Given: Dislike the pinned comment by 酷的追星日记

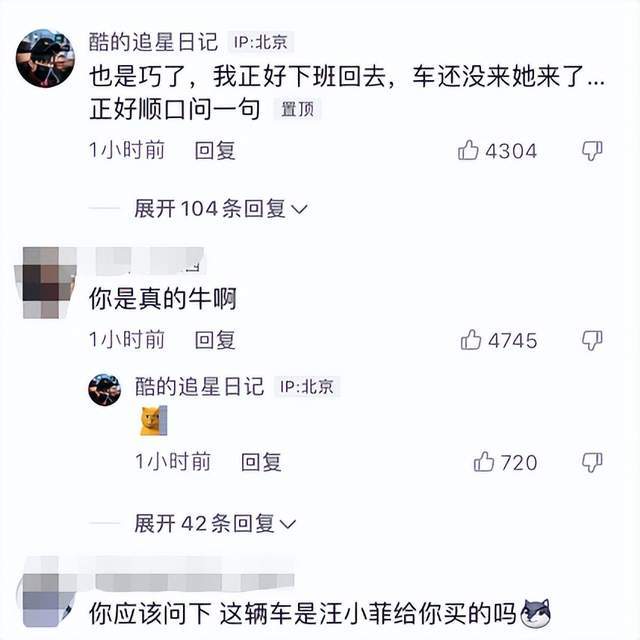Looking at the screenshot, I should click(x=592, y=151).
